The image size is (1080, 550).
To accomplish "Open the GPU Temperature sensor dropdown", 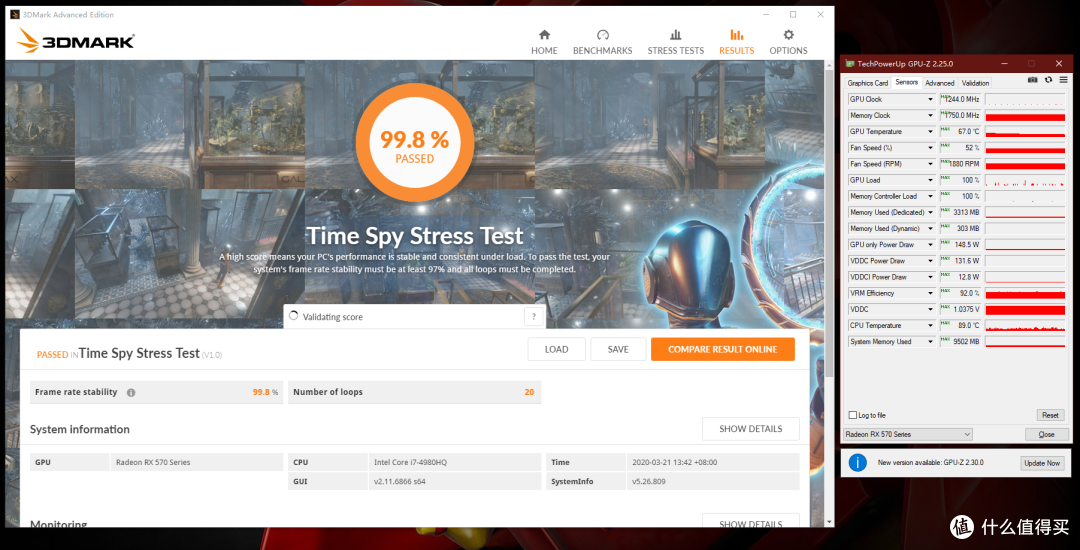I will click(x=931, y=131).
